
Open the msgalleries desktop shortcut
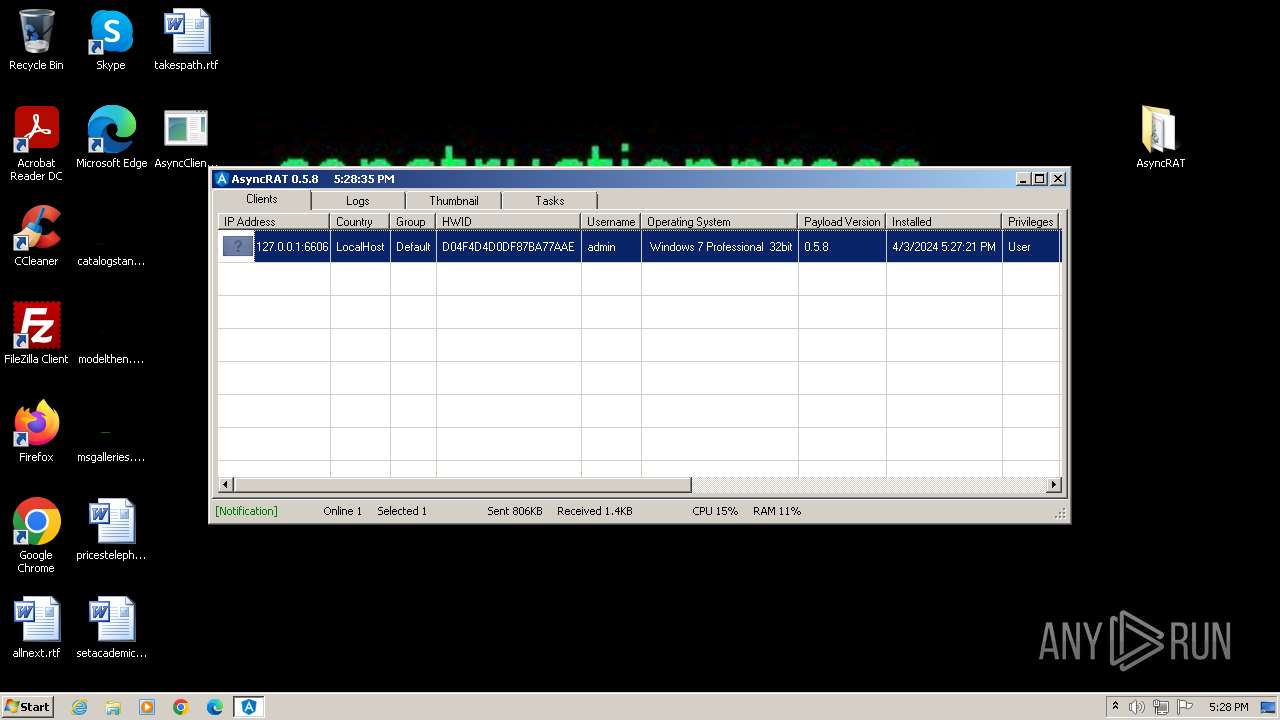pyautogui.click(x=111, y=432)
